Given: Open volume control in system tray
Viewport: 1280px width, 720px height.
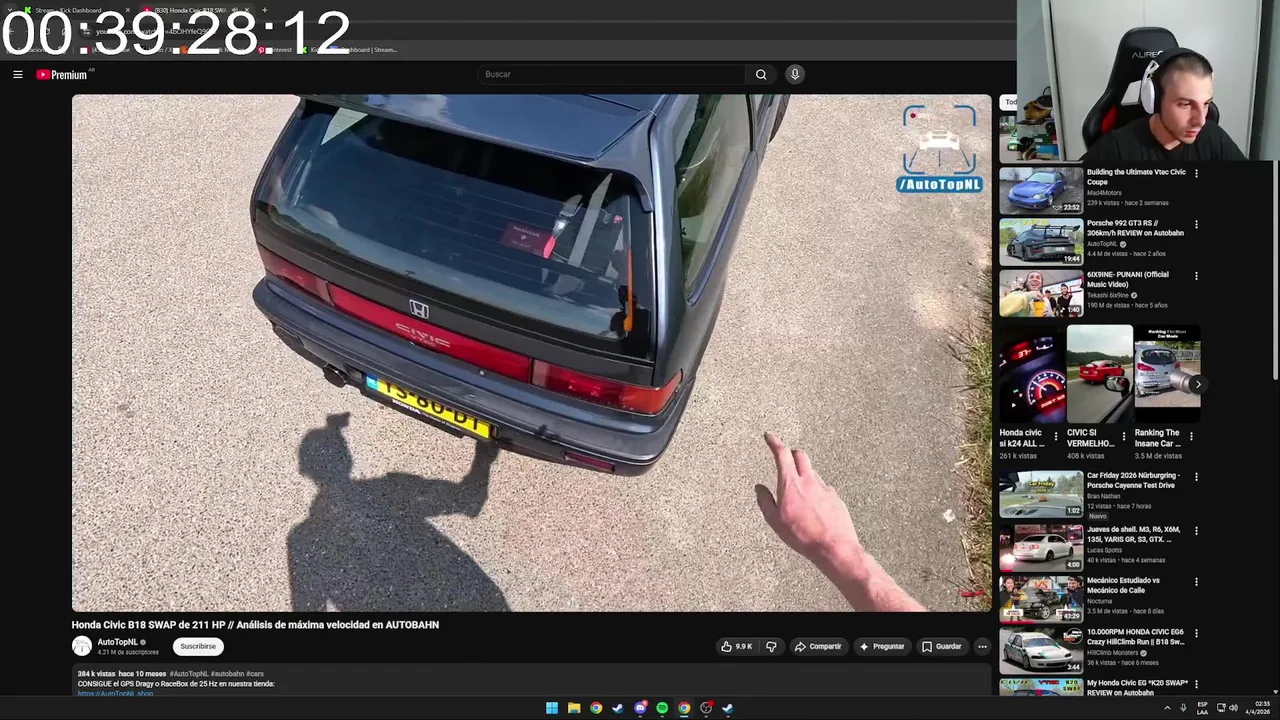Looking at the screenshot, I should click(1233, 708).
